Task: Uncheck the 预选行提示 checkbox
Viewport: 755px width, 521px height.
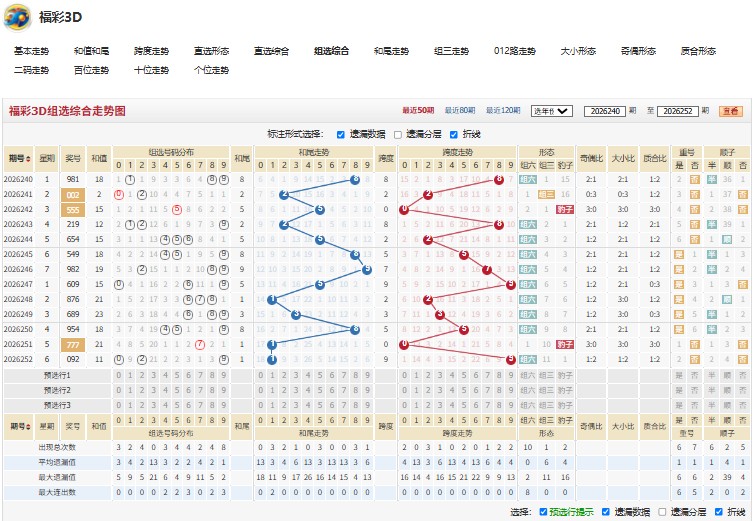Action: pos(543,512)
